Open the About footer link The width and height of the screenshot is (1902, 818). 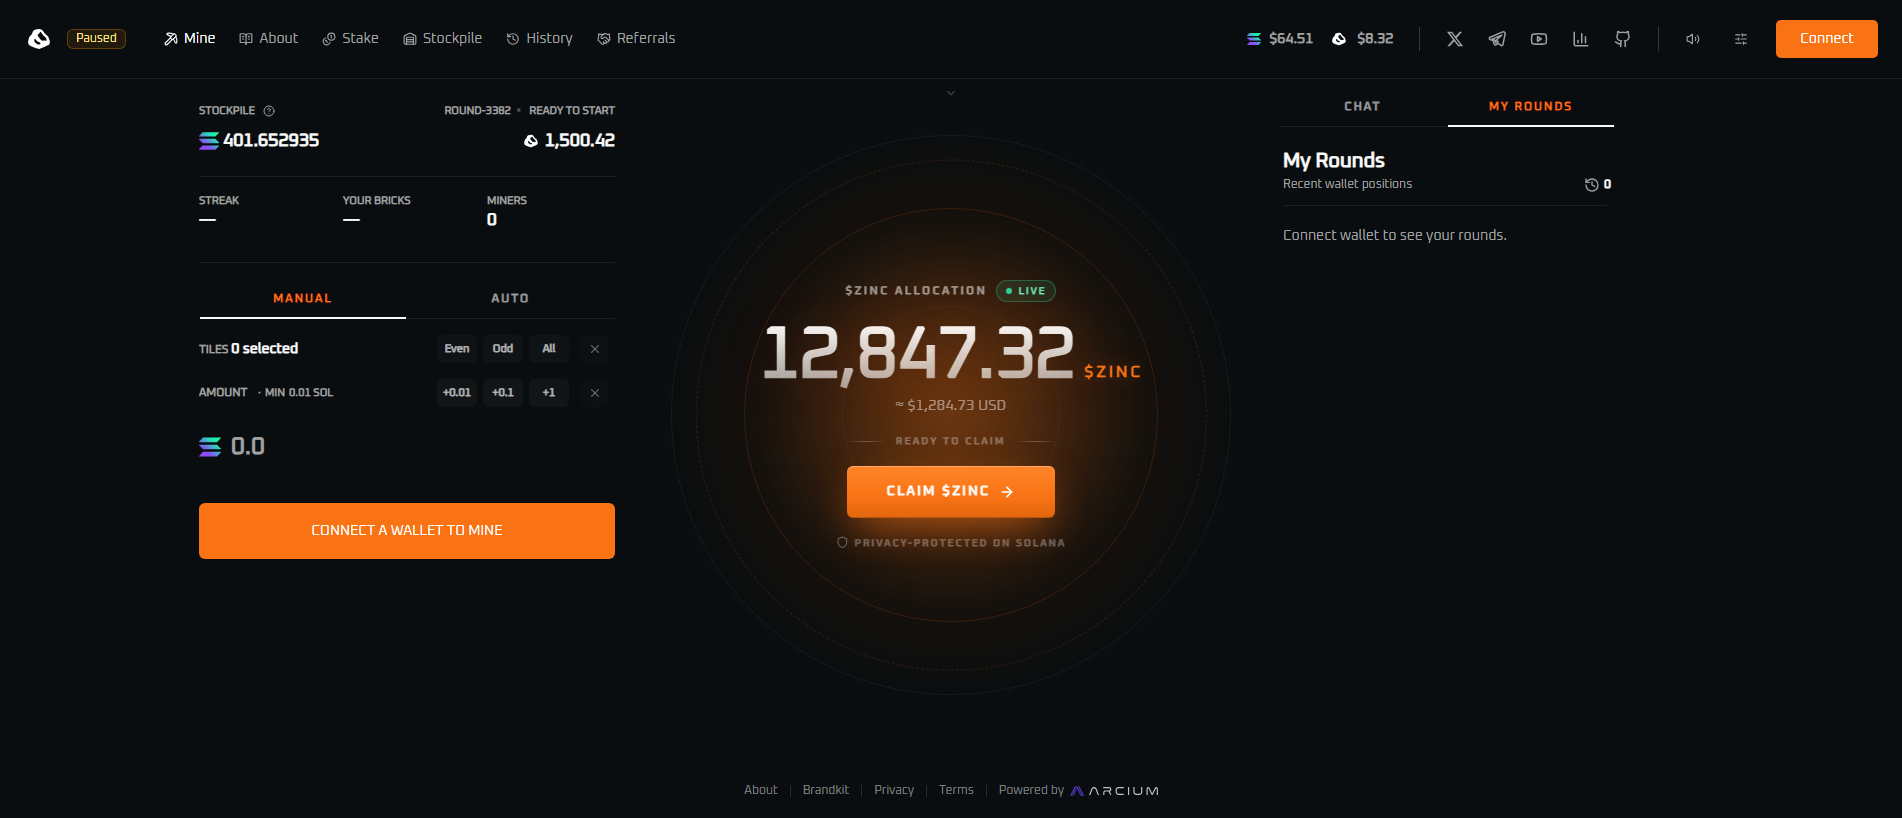click(761, 790)
